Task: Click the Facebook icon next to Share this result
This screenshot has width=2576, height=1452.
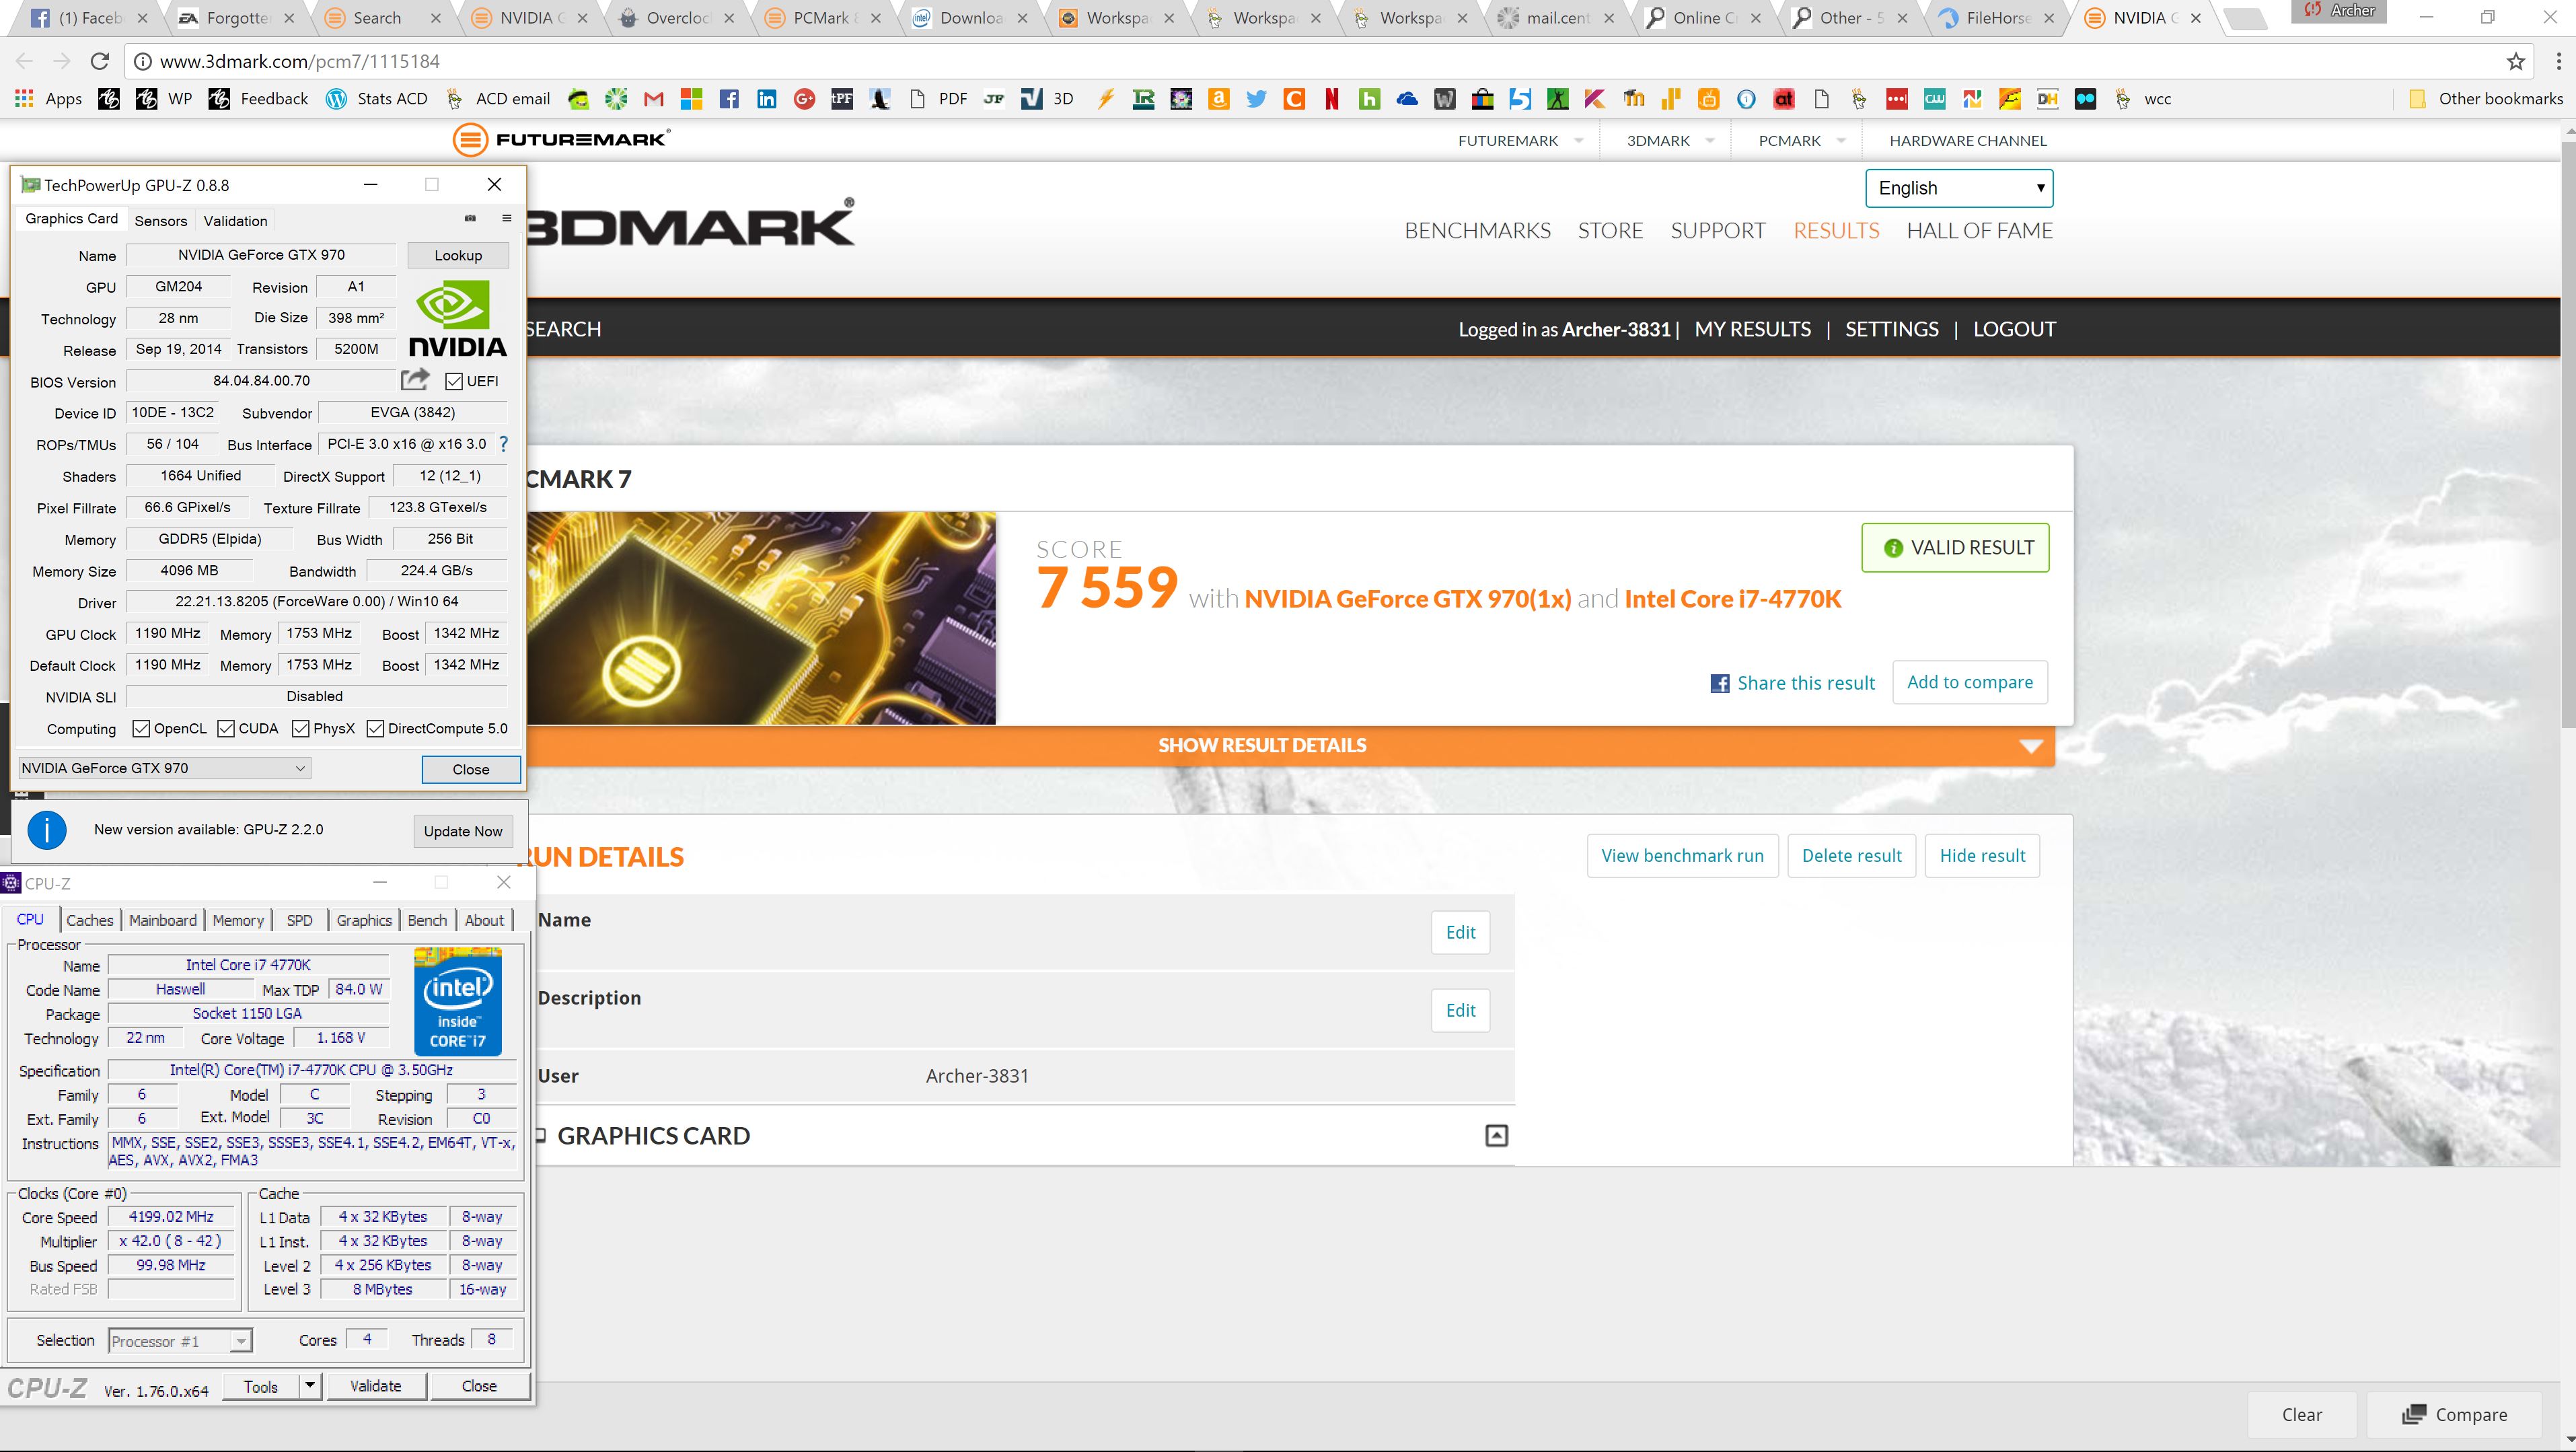Action: pyautogui.click(x=1720, y=683)
